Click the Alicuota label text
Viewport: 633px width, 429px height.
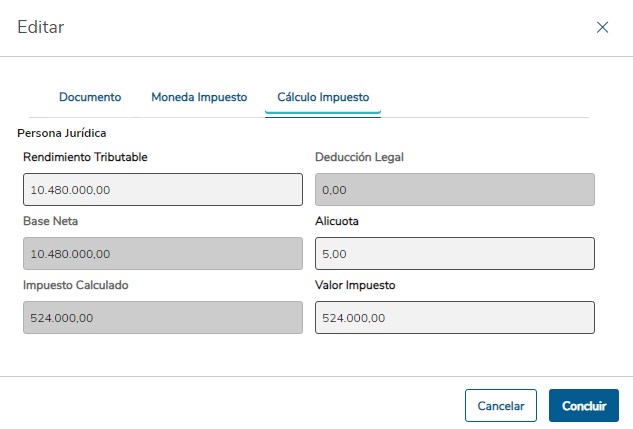[338, 221]
